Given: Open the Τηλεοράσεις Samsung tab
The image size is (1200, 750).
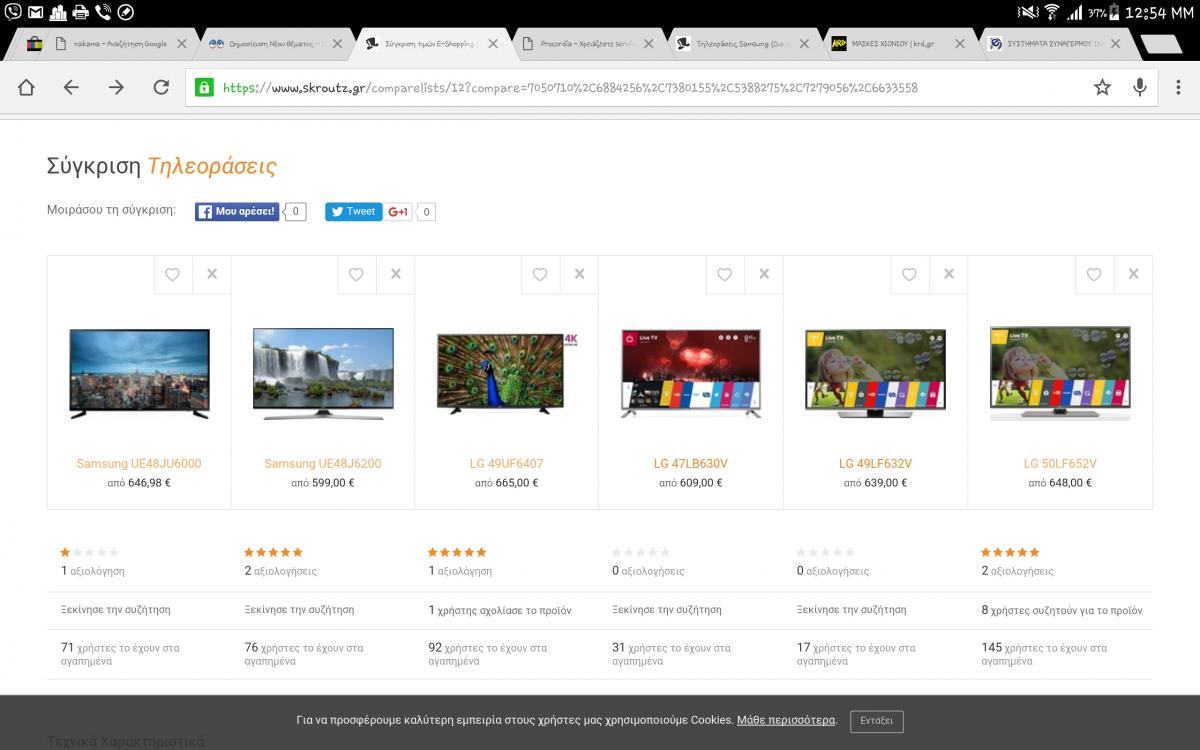Looking at the screenshot, I should (x=744, y=44).
